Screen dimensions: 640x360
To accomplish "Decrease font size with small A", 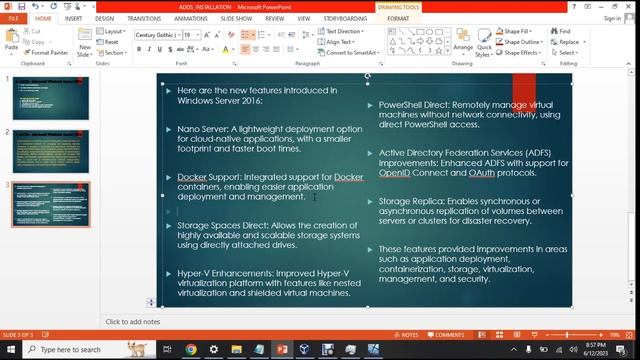I will coord(217,35).
